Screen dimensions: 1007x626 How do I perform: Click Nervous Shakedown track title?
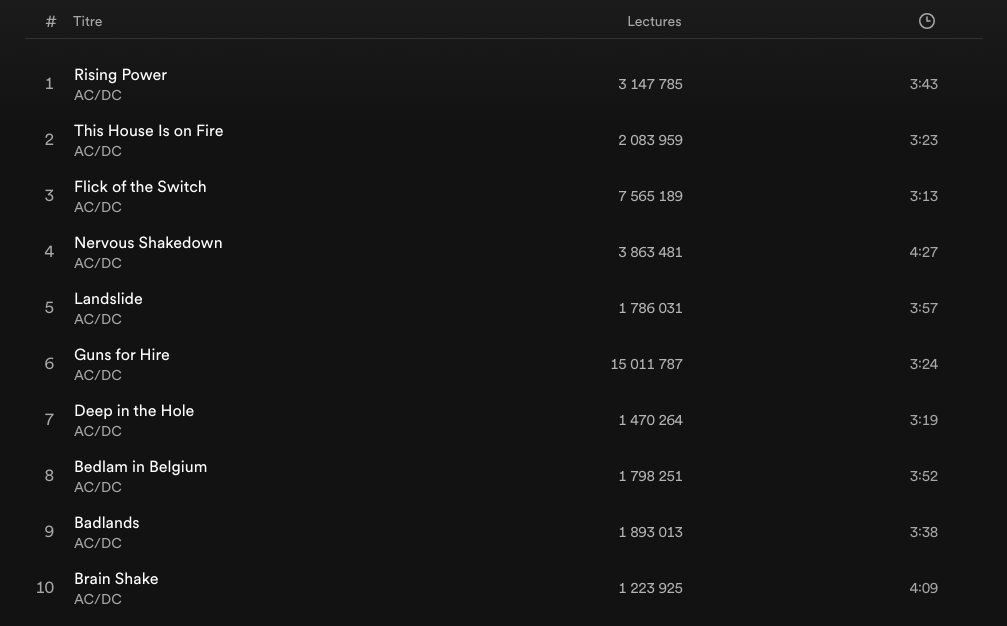[x=148, y=243]
